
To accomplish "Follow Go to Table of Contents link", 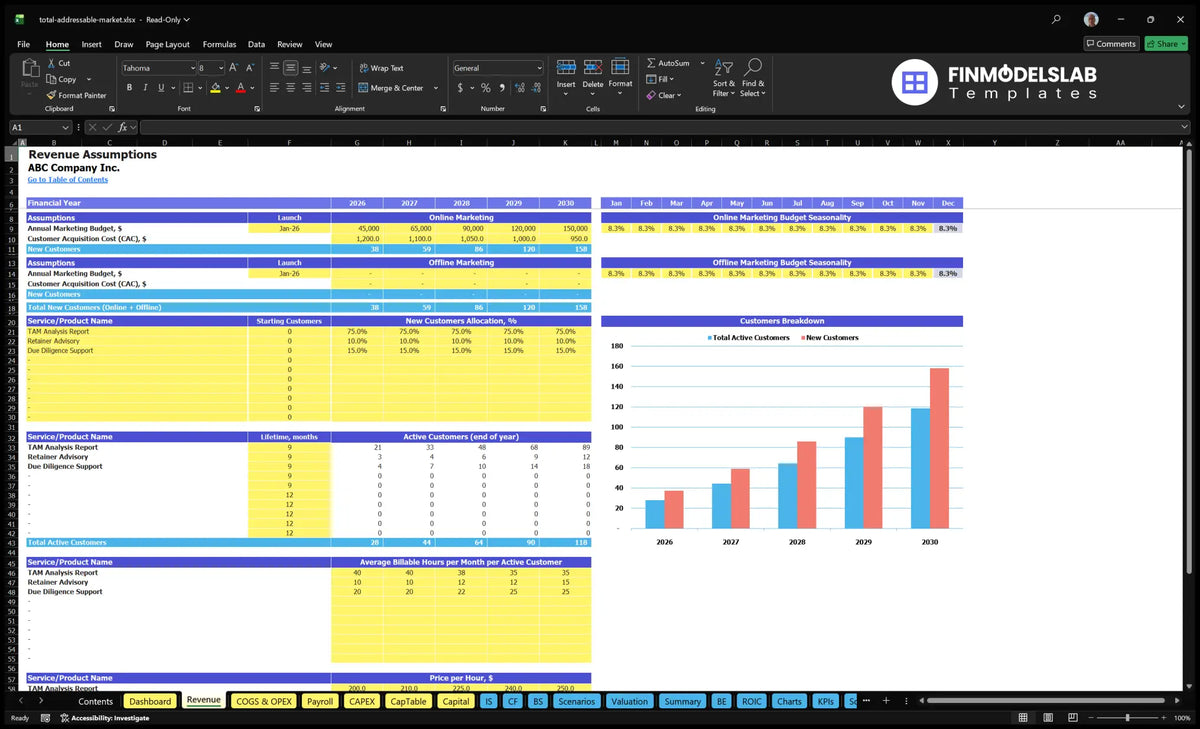I will coord(67,180).
